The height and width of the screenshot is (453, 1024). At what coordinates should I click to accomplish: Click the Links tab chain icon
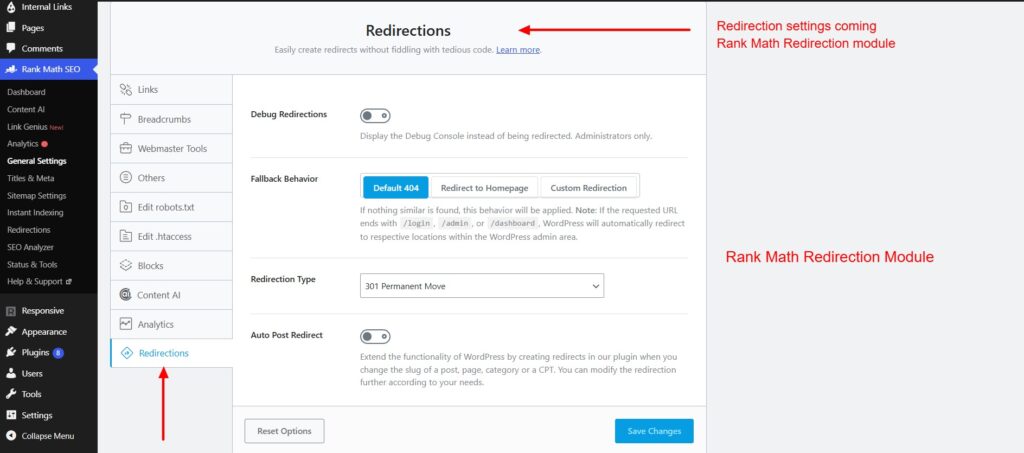pyautogui.click(x=126, y=90)
